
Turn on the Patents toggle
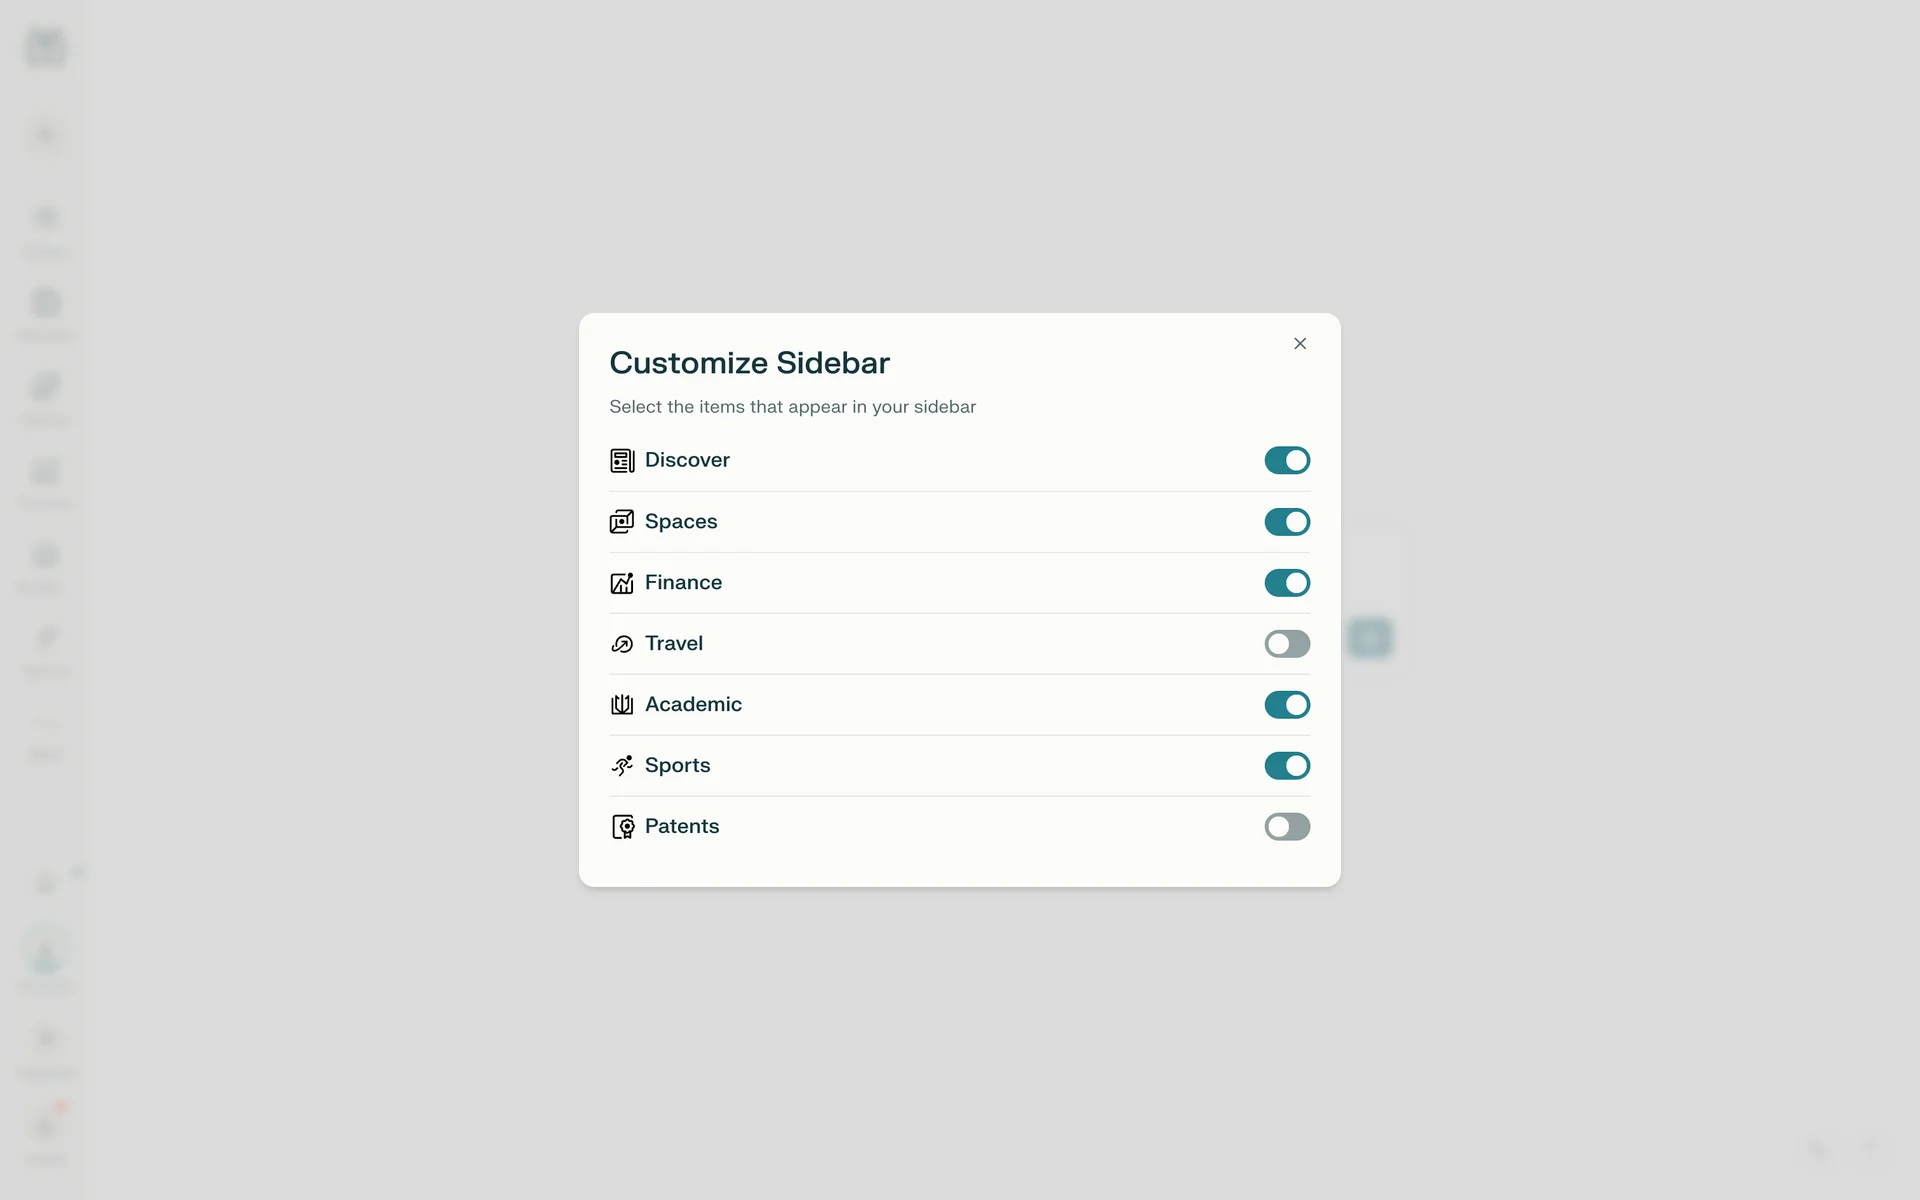tap(1287, 827)
